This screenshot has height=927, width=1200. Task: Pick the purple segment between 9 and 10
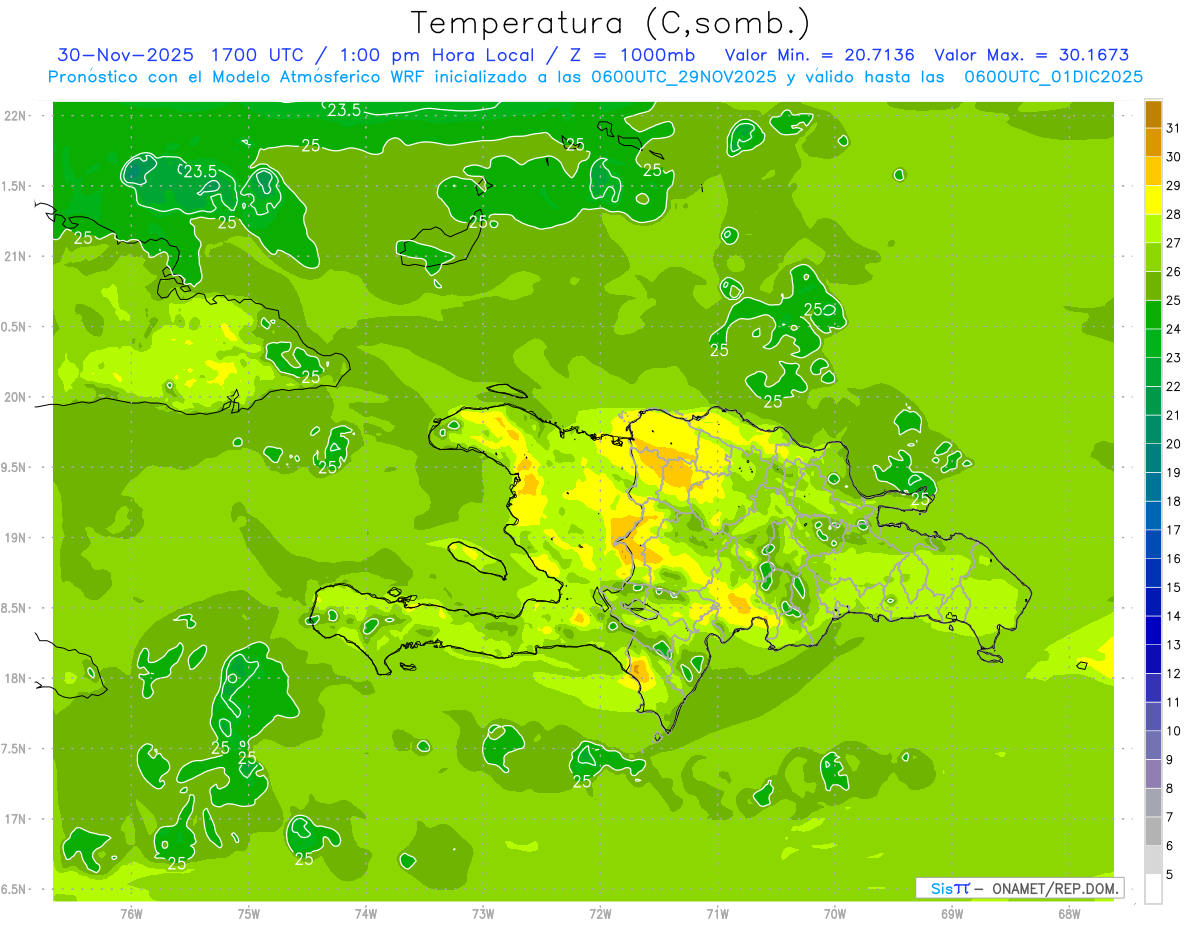(x=1153, y=745)
